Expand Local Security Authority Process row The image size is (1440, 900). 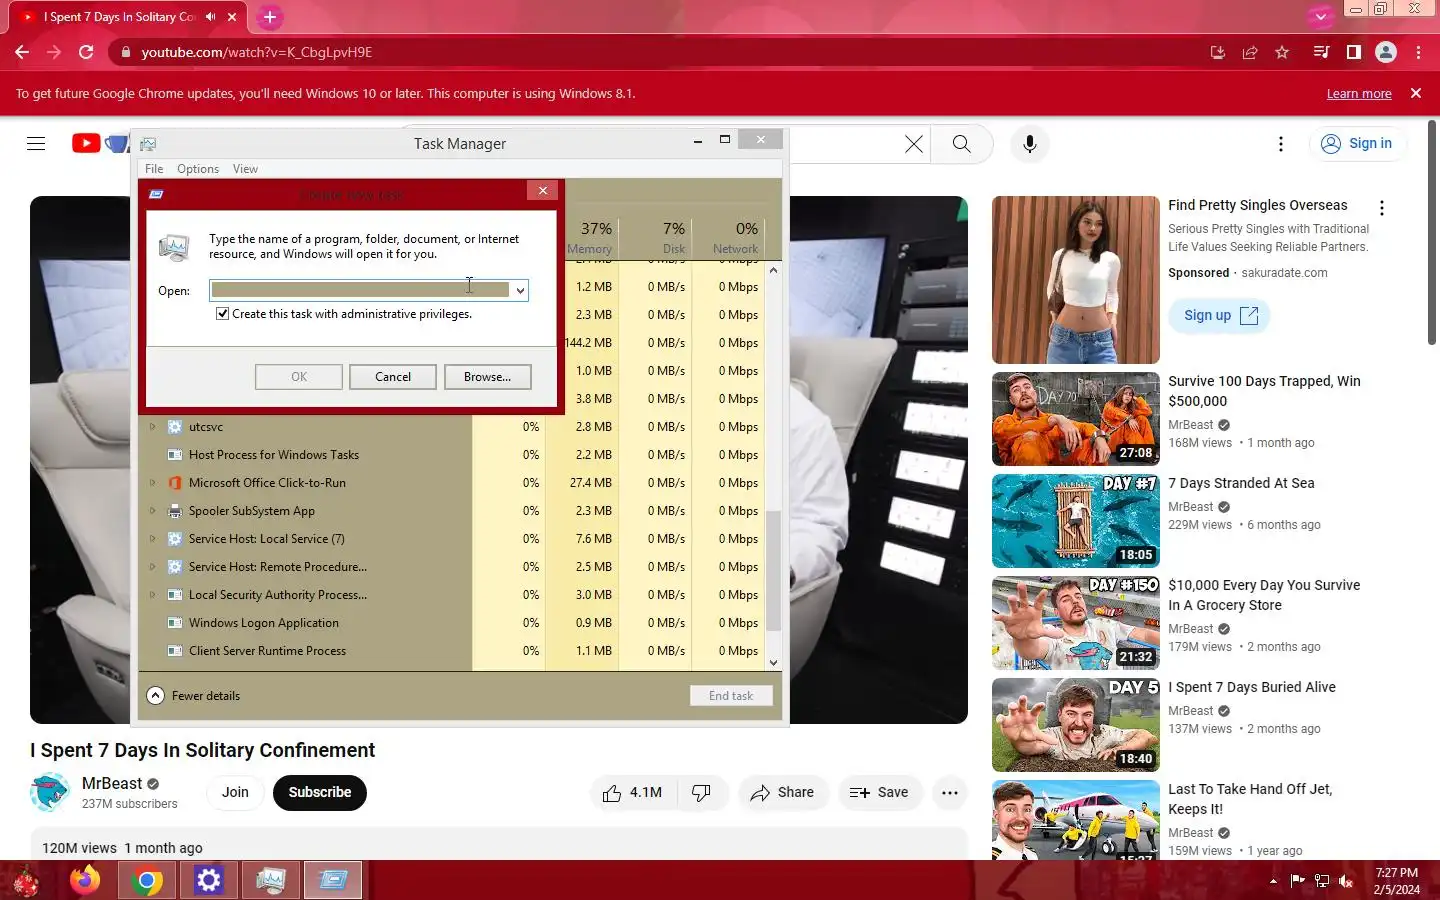coord(153,595)
